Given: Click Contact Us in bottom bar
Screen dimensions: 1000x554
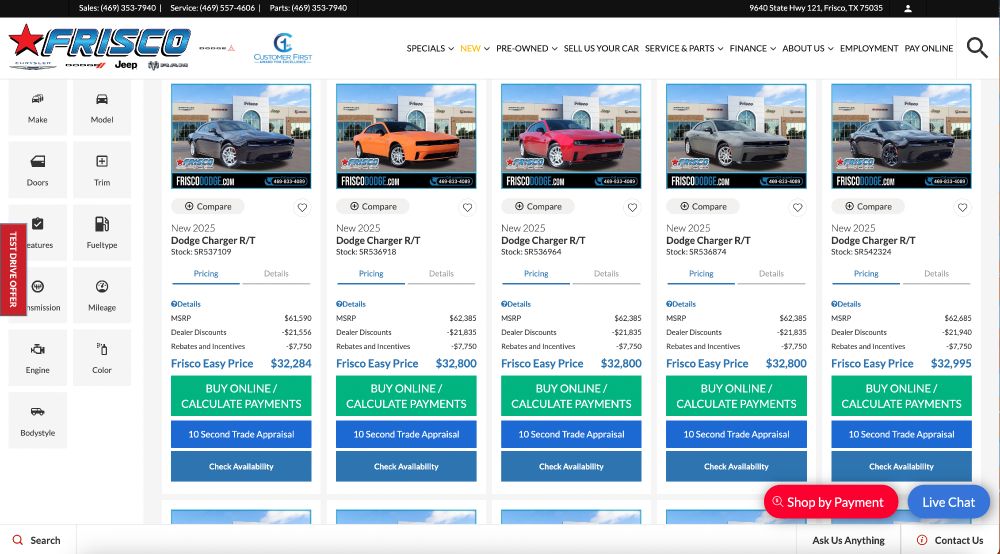Looking at the screenshot, I should (950, 540).
